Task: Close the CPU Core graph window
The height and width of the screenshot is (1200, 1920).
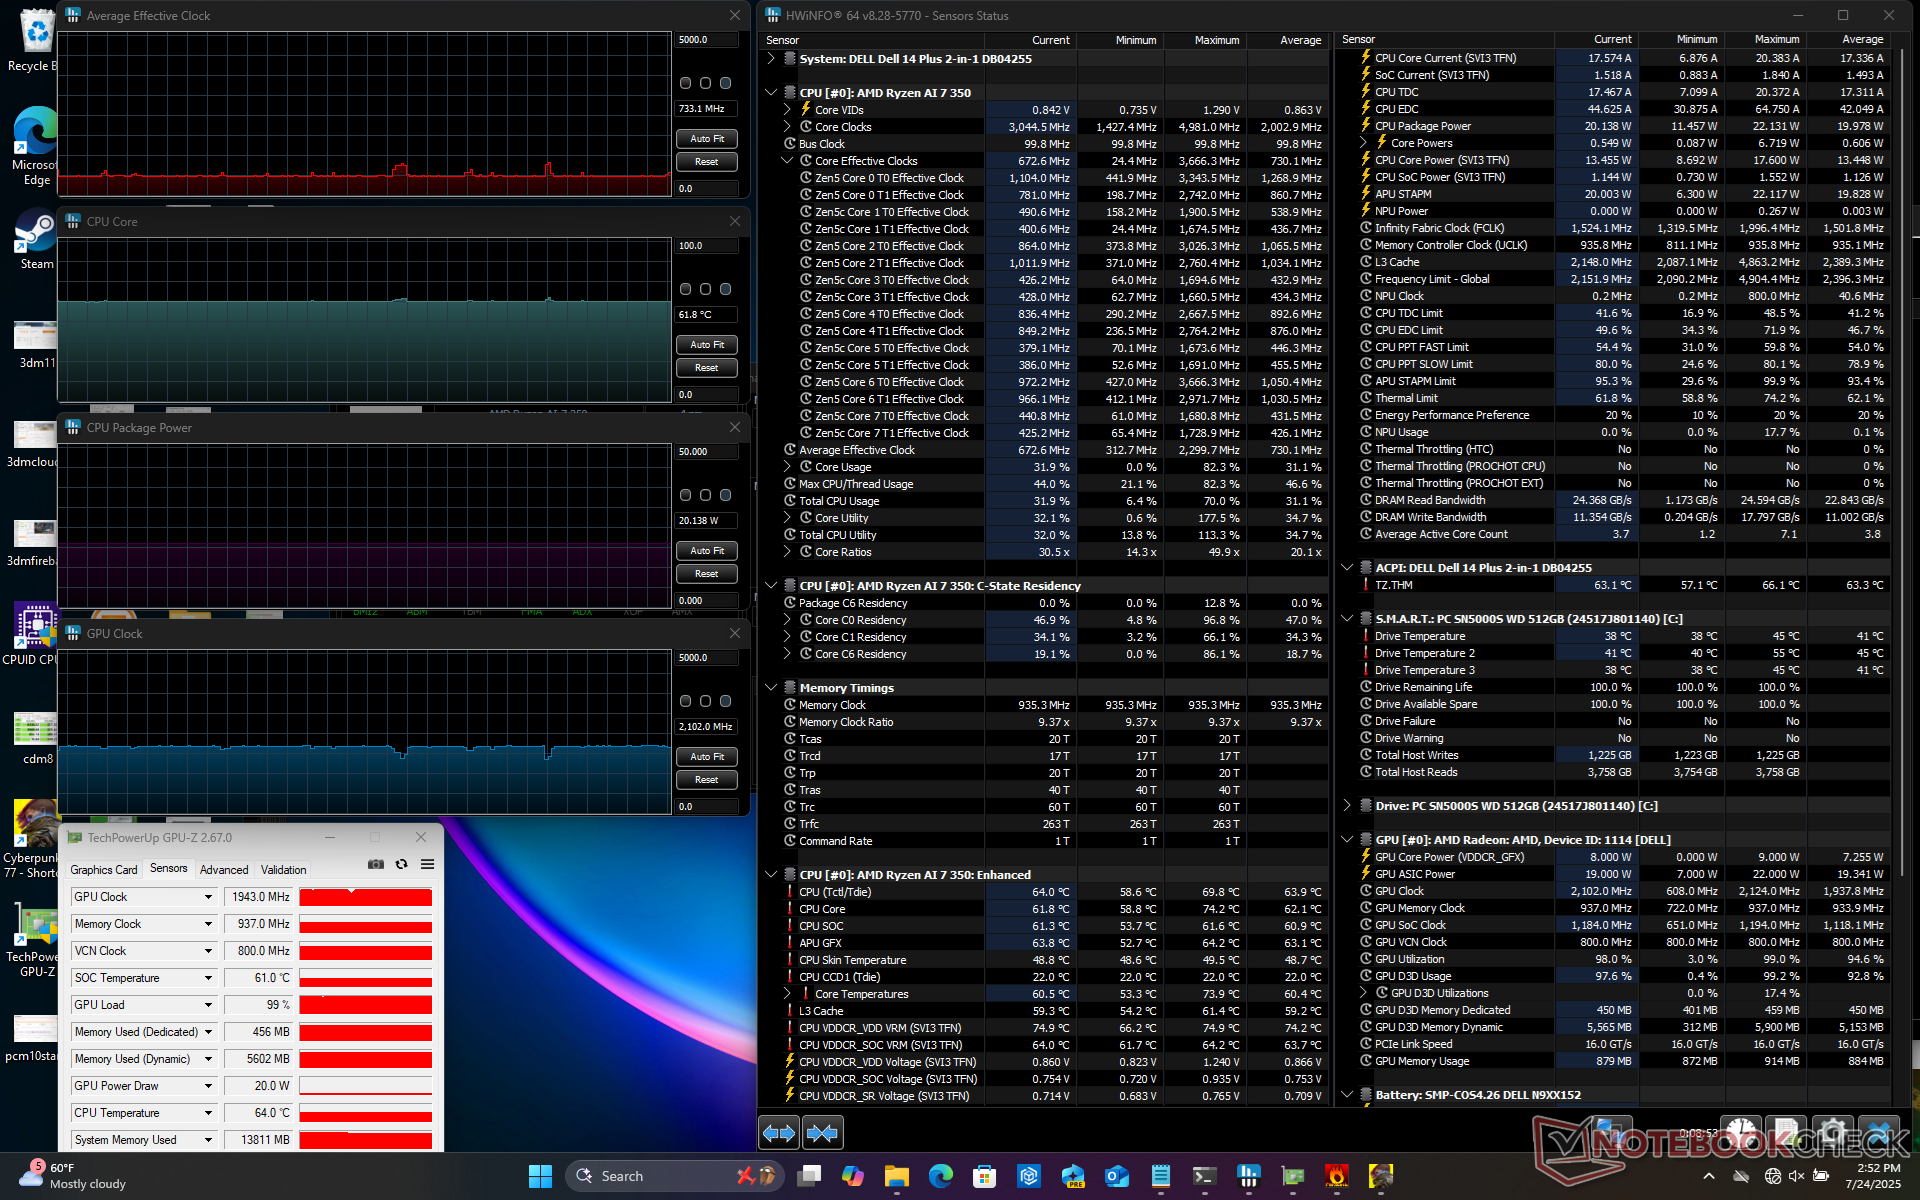Action: point(735,221)
